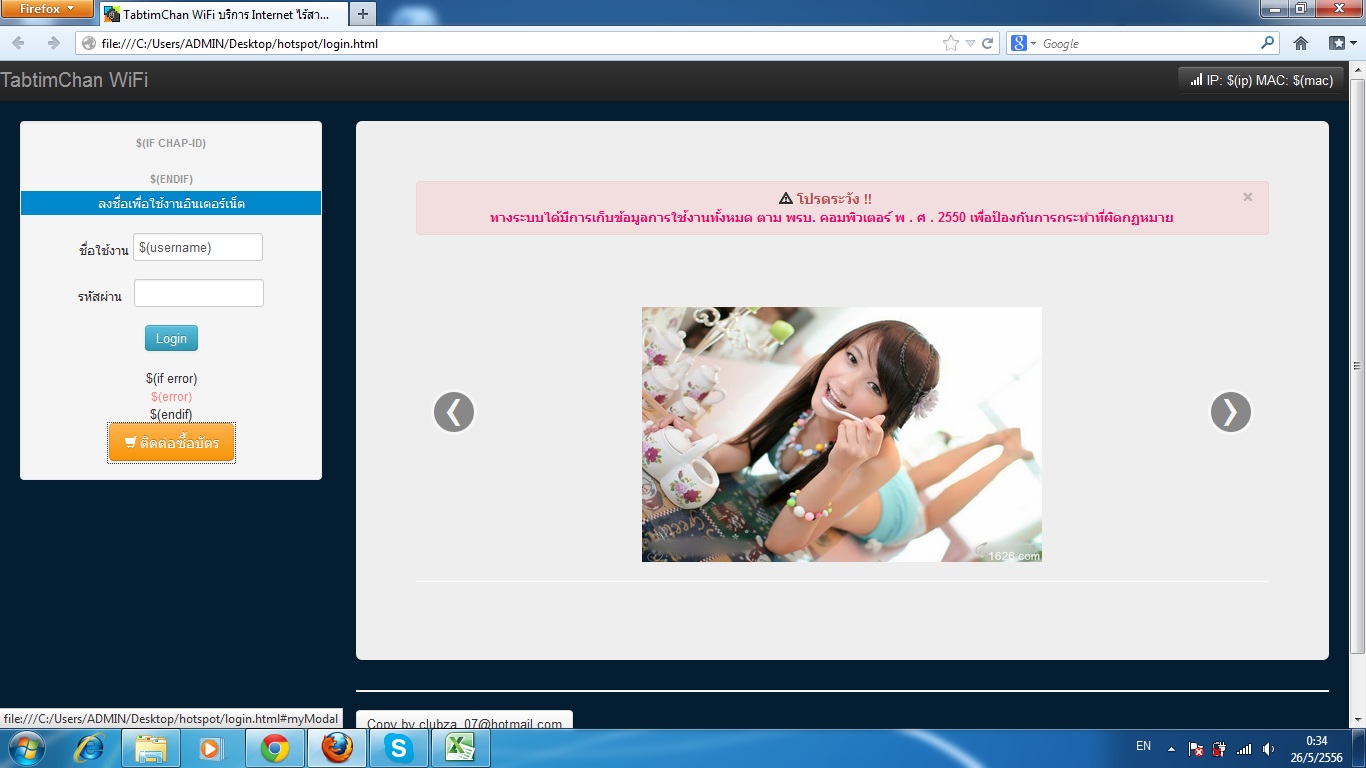Screen dimensions: 1366x768
Task: Click the search magnifier icon
Action: 1268,43
